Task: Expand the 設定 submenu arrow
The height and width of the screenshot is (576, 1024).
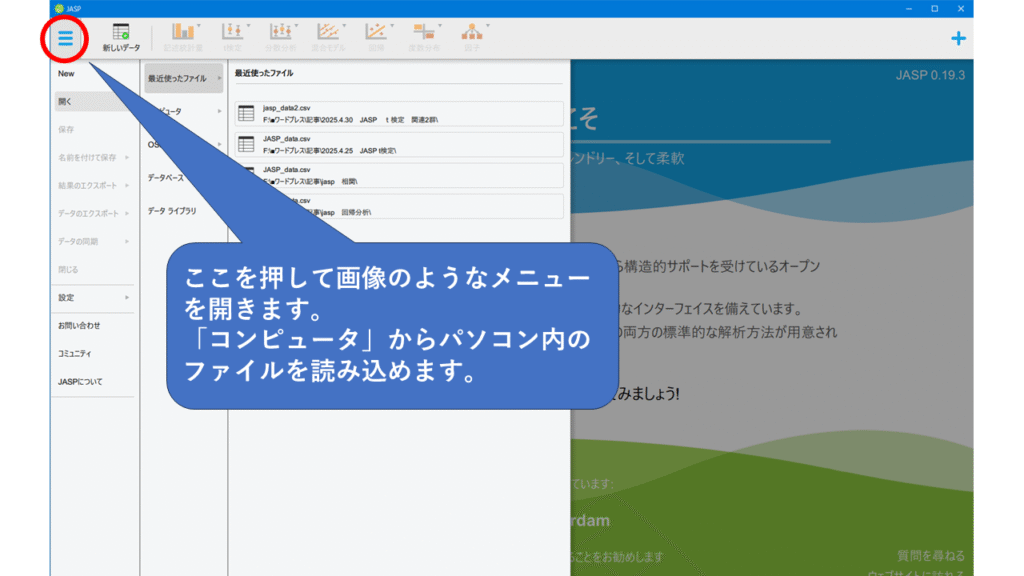Action: click(127, 298)
